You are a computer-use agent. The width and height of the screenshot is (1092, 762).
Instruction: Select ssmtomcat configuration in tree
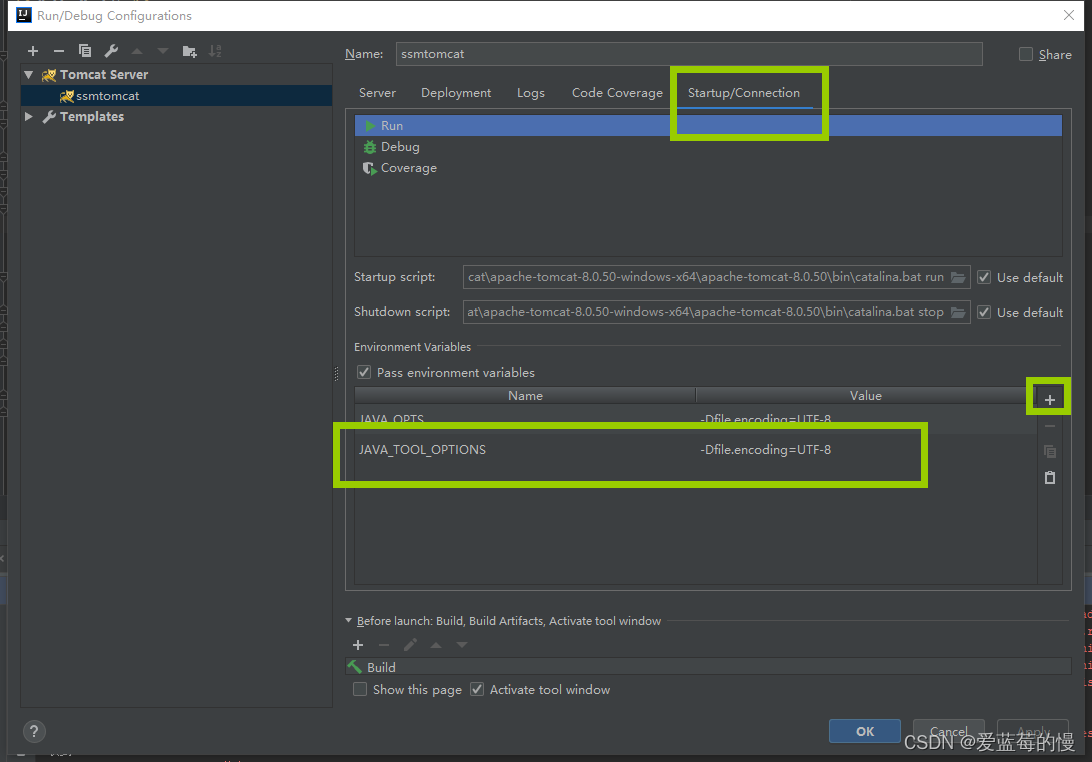coord(176,95)
